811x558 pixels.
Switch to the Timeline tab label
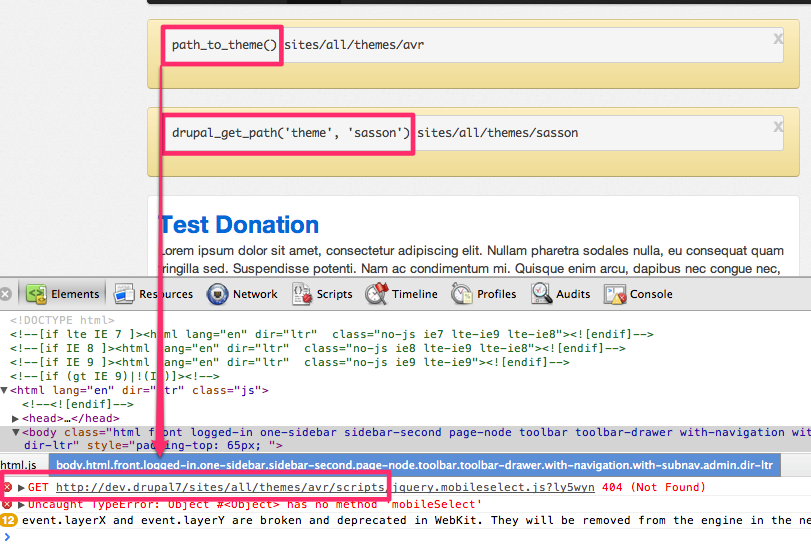click(x=415, y=294)
